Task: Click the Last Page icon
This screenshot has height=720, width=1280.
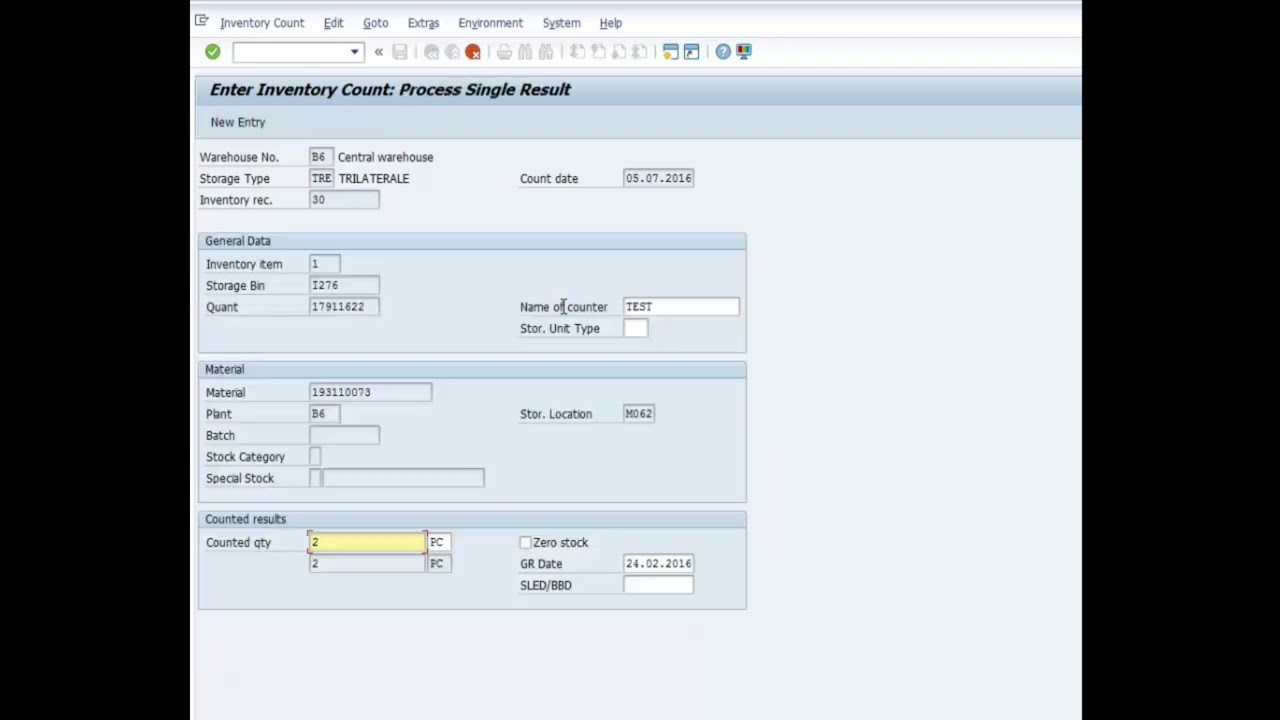Action: click(x=640, y=52)
